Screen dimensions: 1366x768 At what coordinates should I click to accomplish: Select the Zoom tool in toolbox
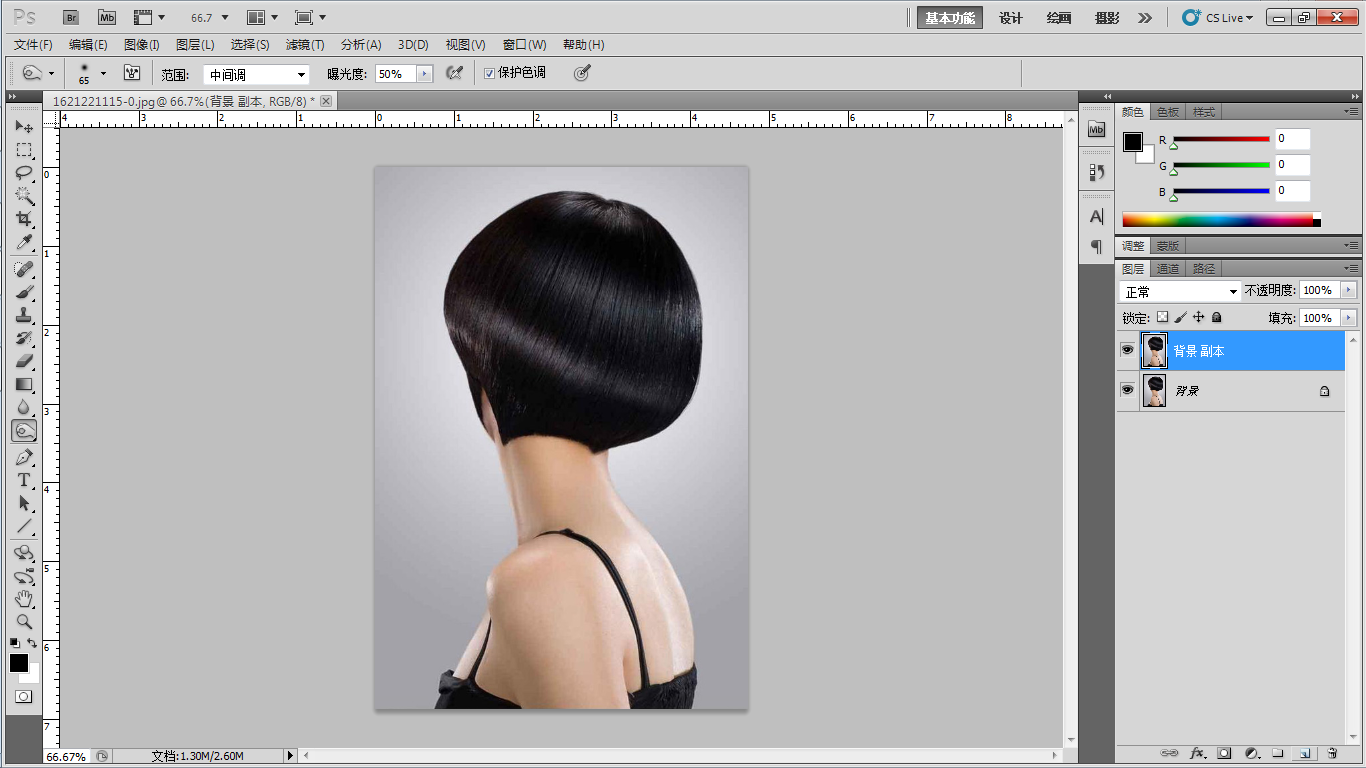pyautogui.click(x=24, y=621)
